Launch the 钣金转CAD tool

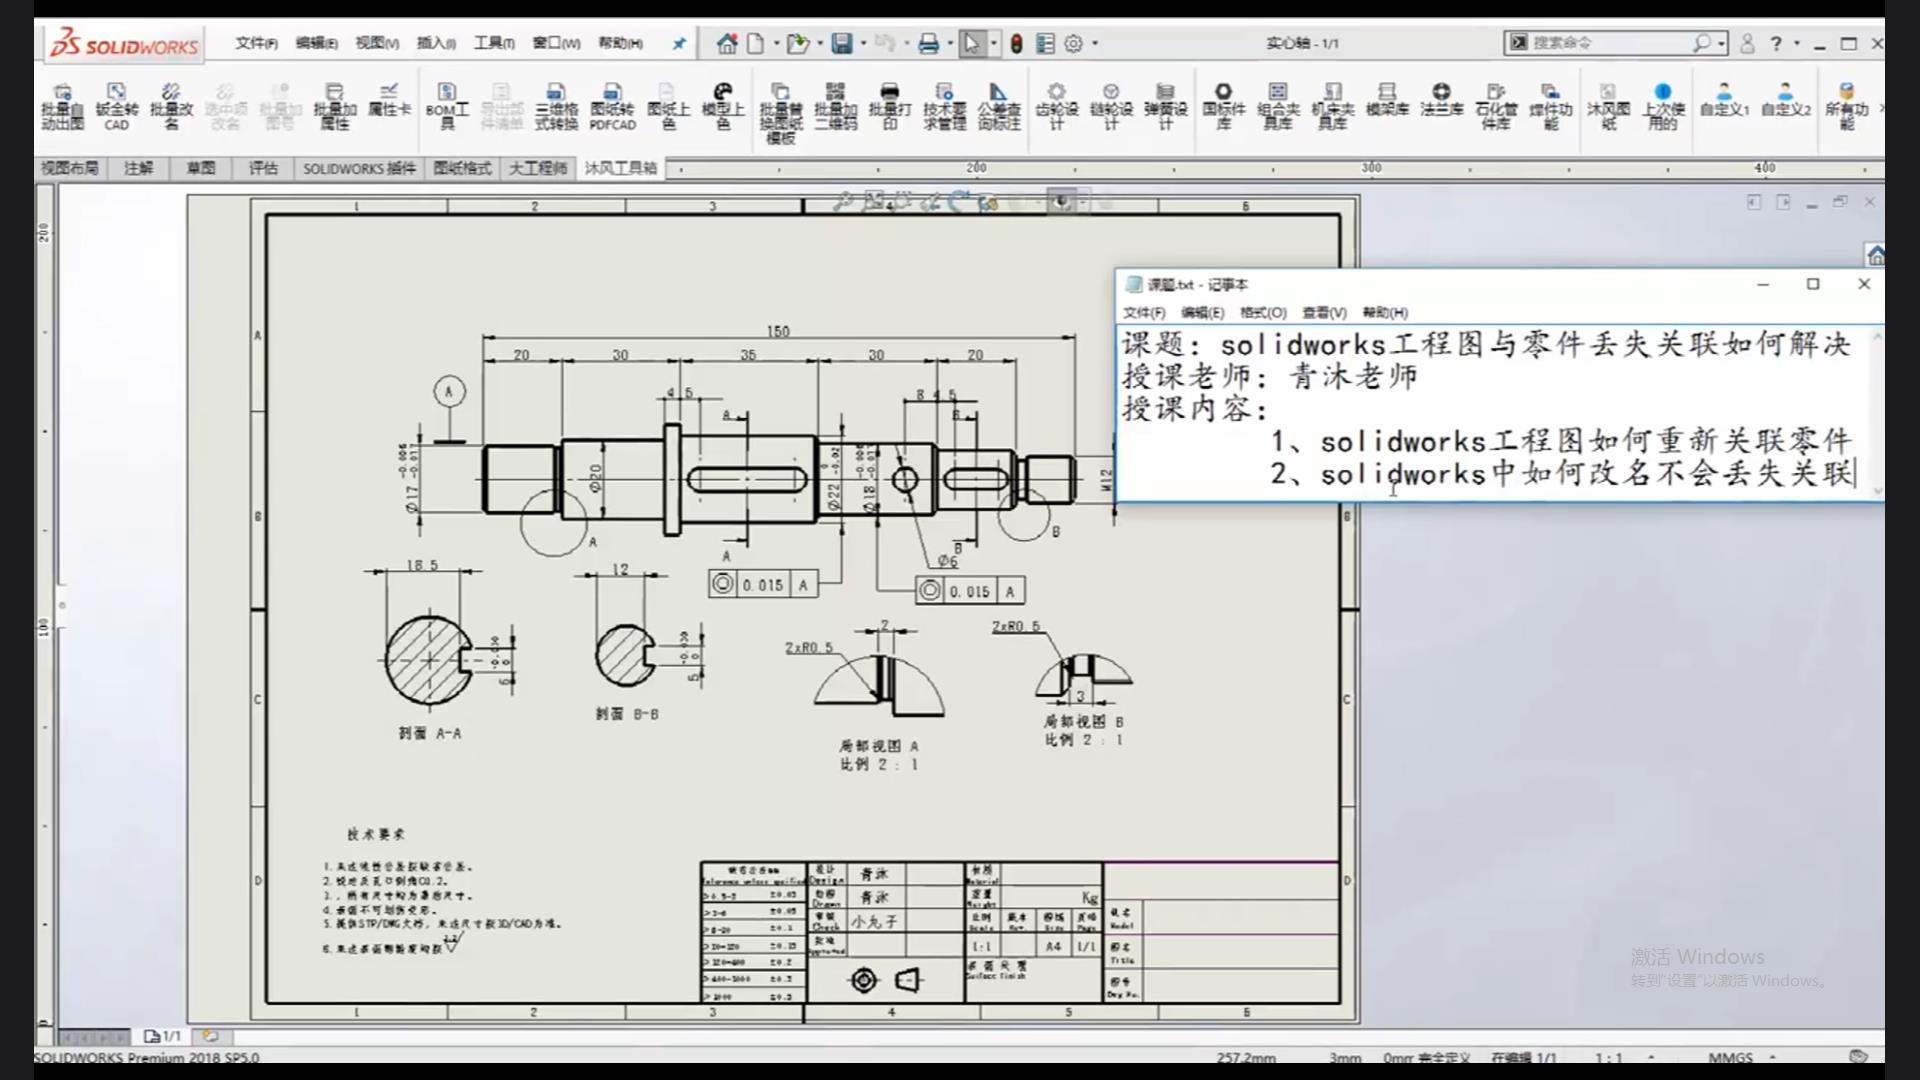(x=116, y=107)
